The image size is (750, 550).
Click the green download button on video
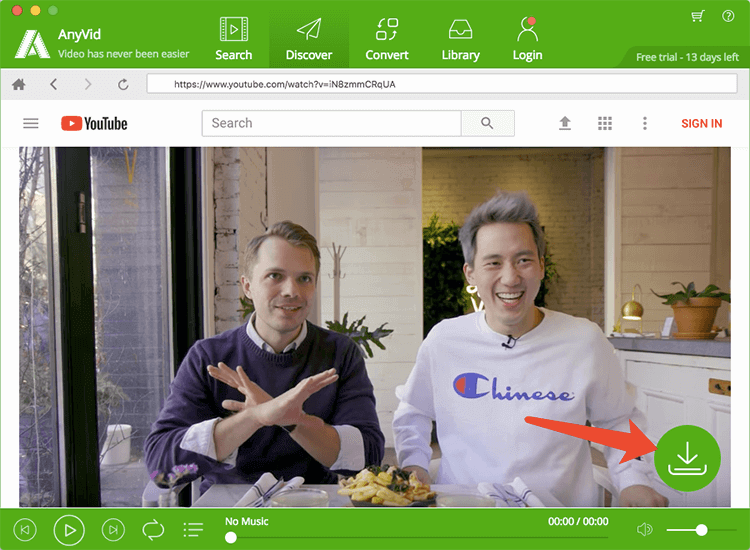point(687,458)
